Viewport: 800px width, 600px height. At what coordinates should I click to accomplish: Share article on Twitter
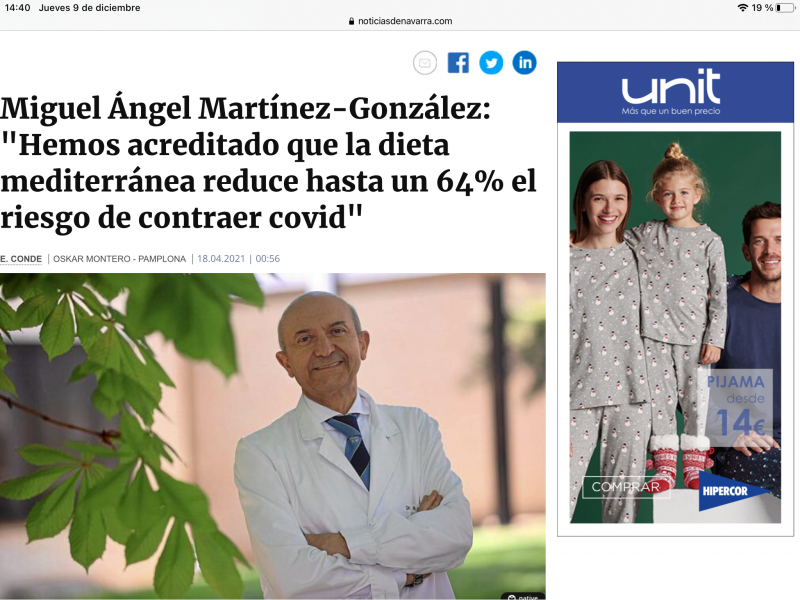(x=491, y=63)
